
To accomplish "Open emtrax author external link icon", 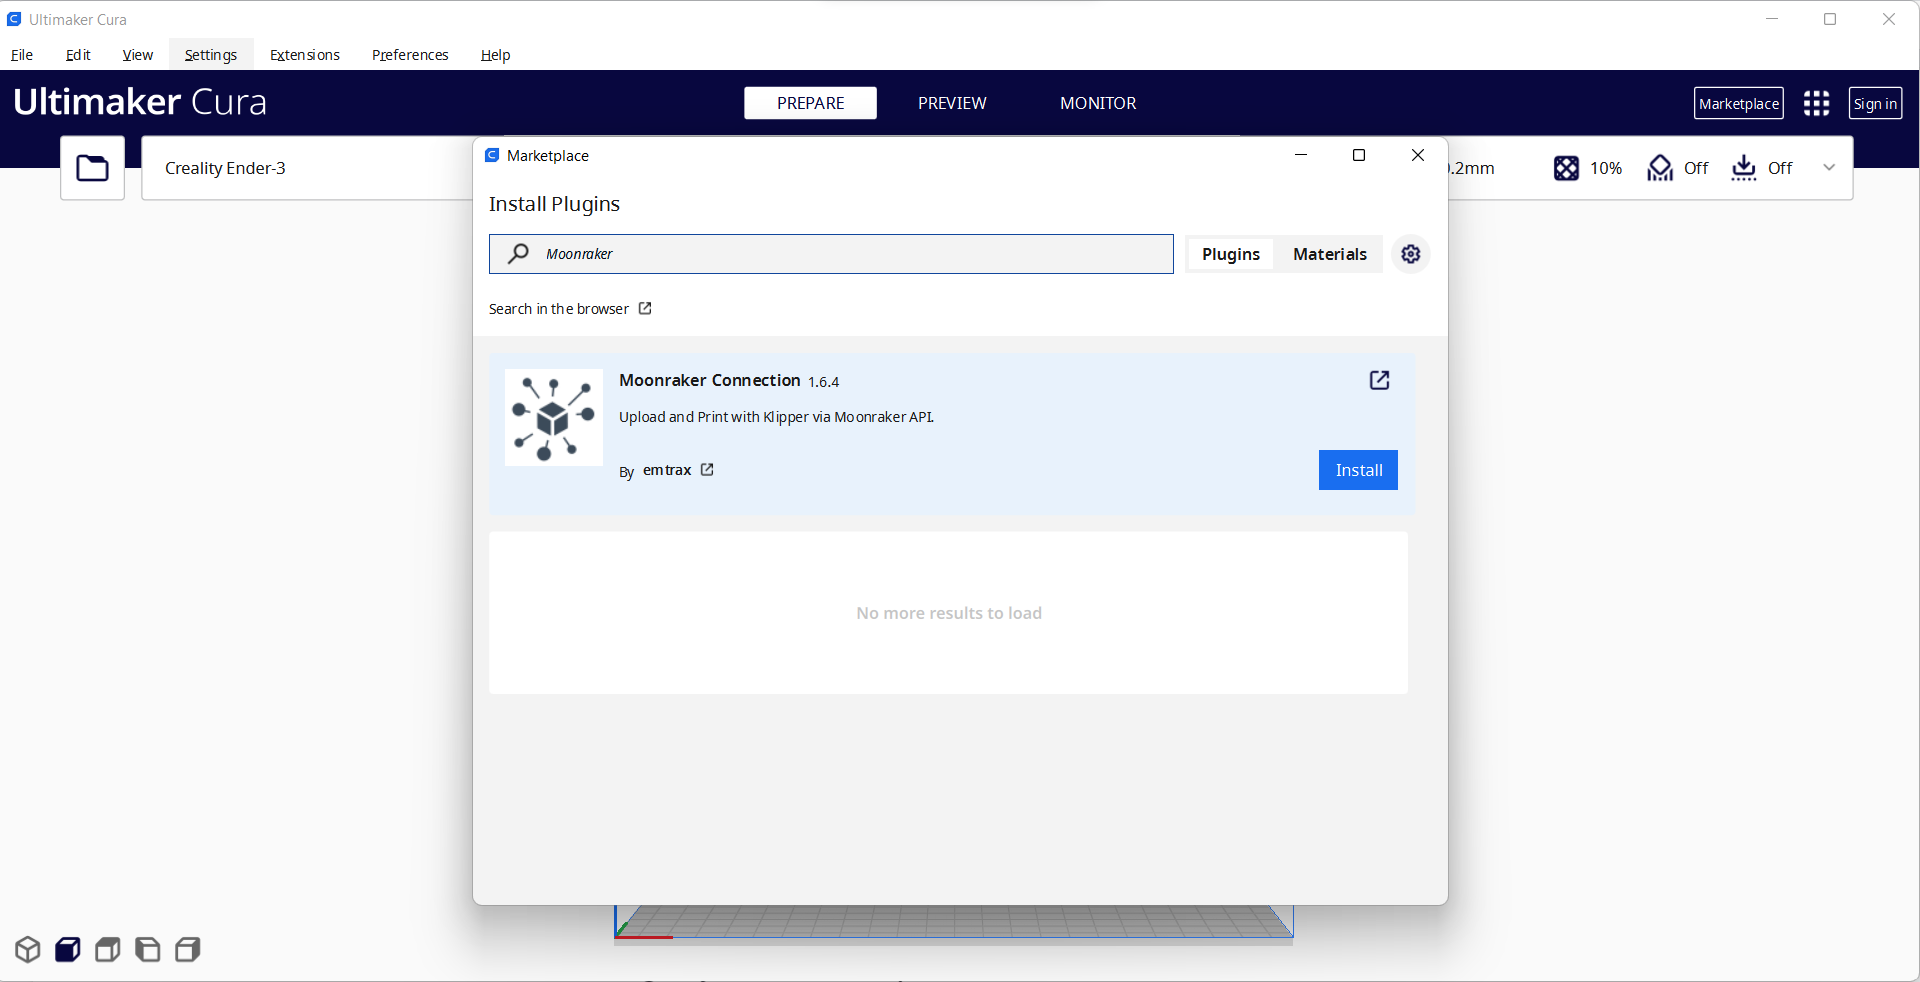I will coord(707,469).
